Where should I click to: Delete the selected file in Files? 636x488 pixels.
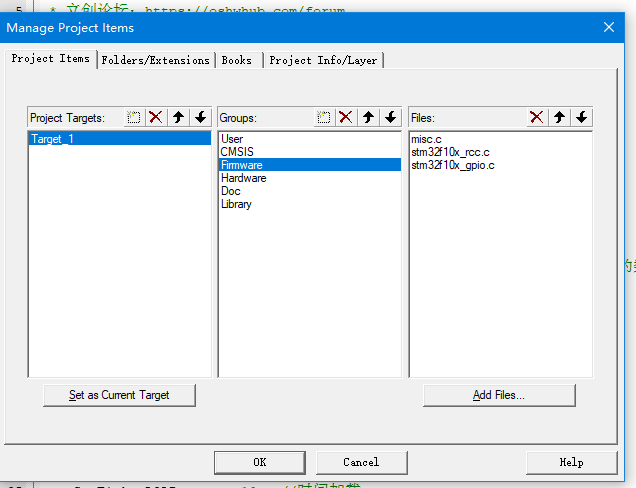(x=537, y=118)
